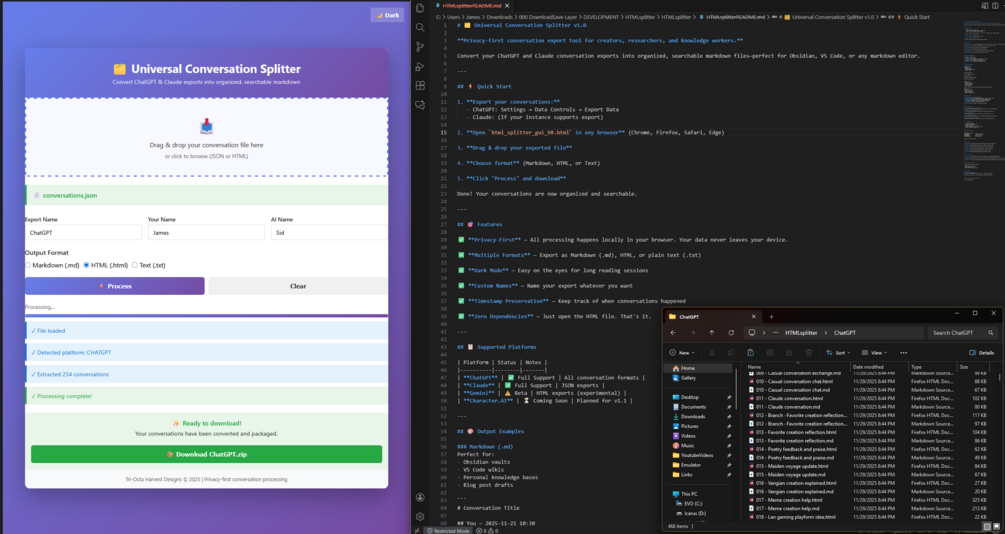This screenshot has height=534, width=1005.
Task: Click HTMLsplitter in the Explorer address bar
Action: coord(802,333)
